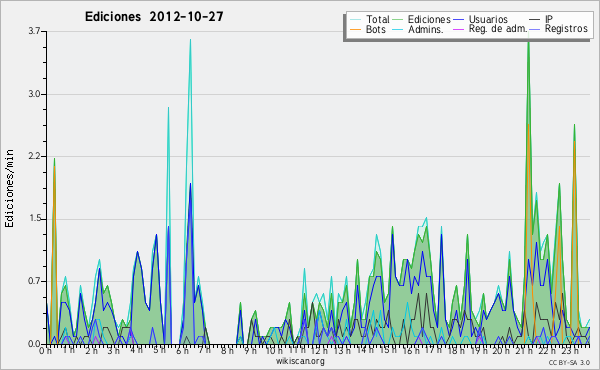
Task: Click the '7 h' x-axis label
Action: coord(204,350)
